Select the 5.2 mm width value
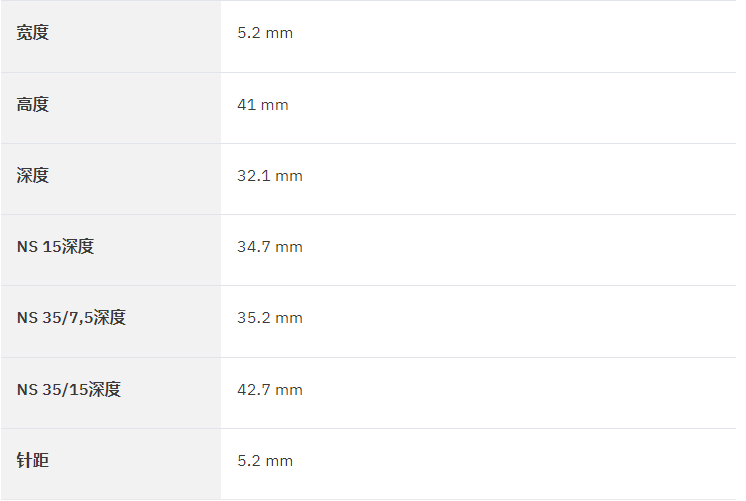The width and height of the screenshot is (746, 501). coord(265,33)
